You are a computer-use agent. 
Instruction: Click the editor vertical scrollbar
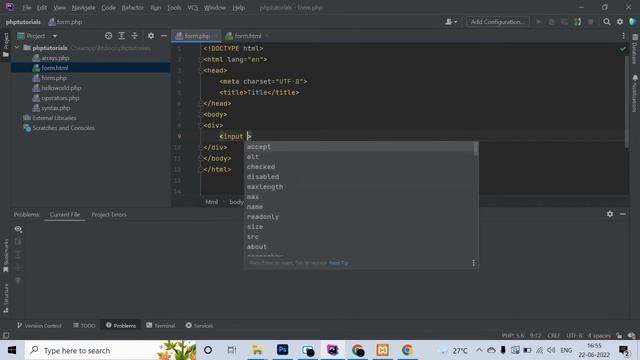coord(627,102)
